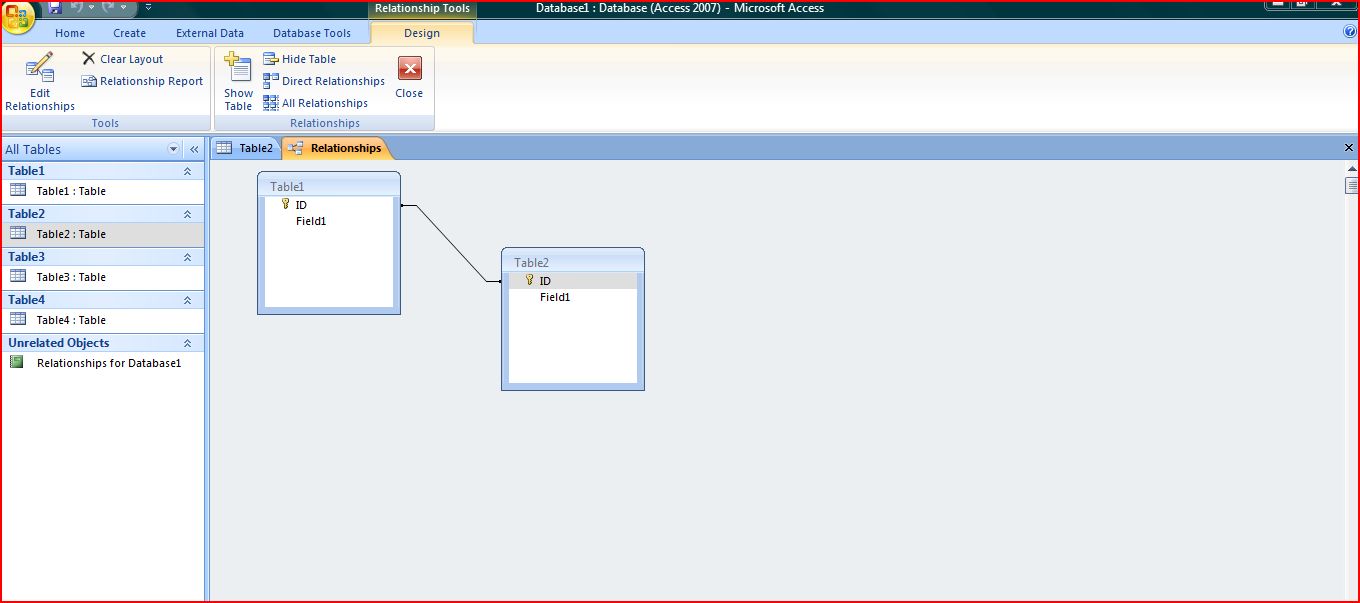Switch to the Table2 document tab
The width and height of the screenshot is (1360, 603).
pyautogui.click(x=246, y=148)
